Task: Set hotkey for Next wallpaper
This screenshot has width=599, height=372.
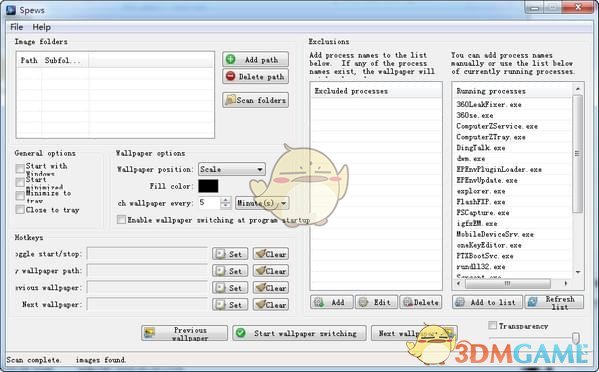Action: pos(230,304)
